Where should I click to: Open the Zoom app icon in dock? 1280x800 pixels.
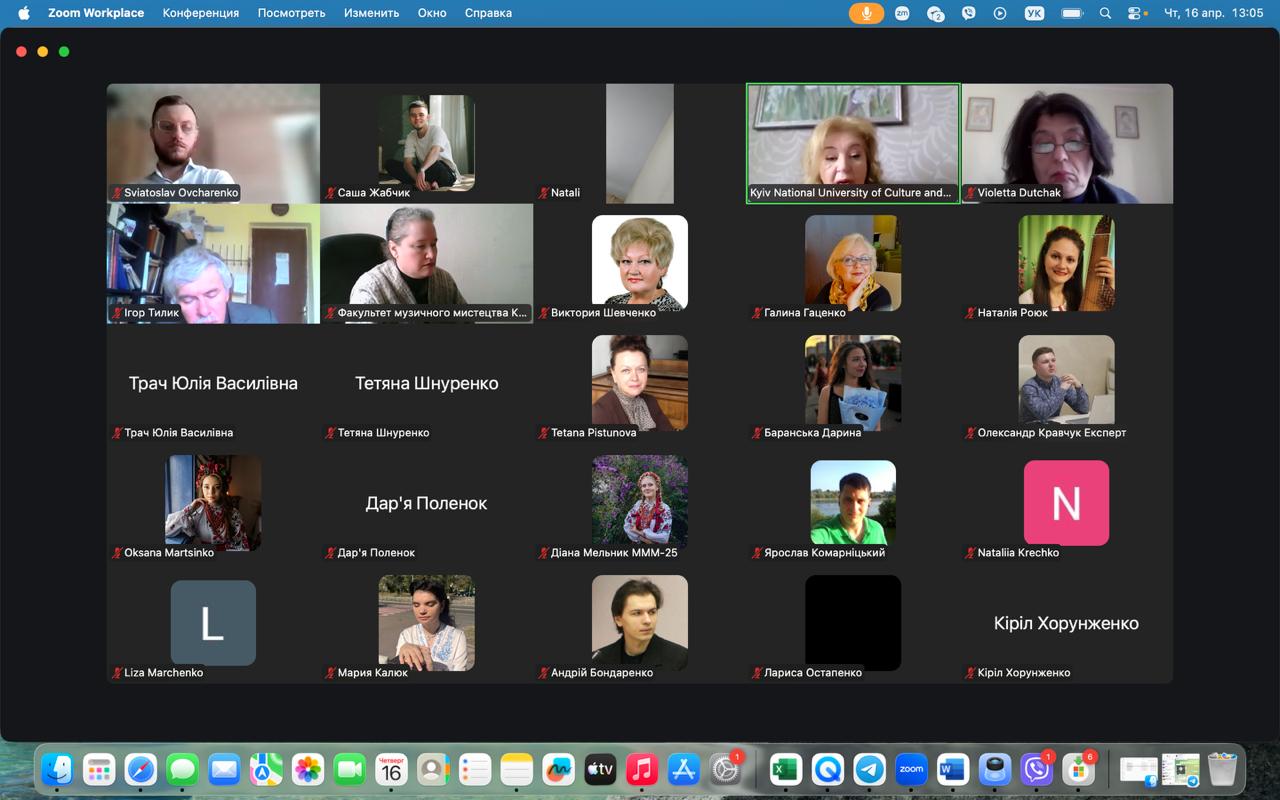[x=911, y=769]
